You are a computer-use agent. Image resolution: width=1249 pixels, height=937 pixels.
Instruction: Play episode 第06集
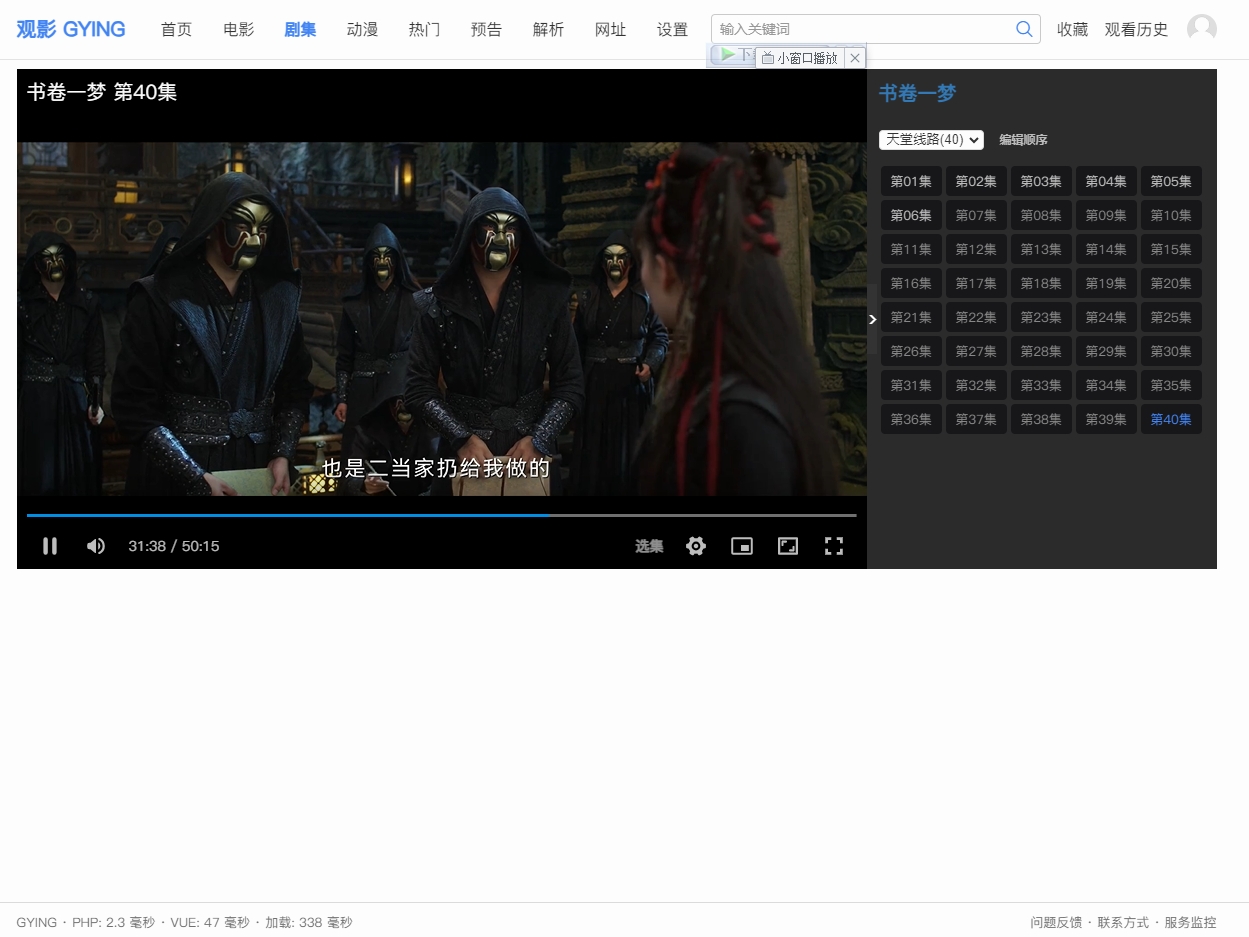click(911, 215)
